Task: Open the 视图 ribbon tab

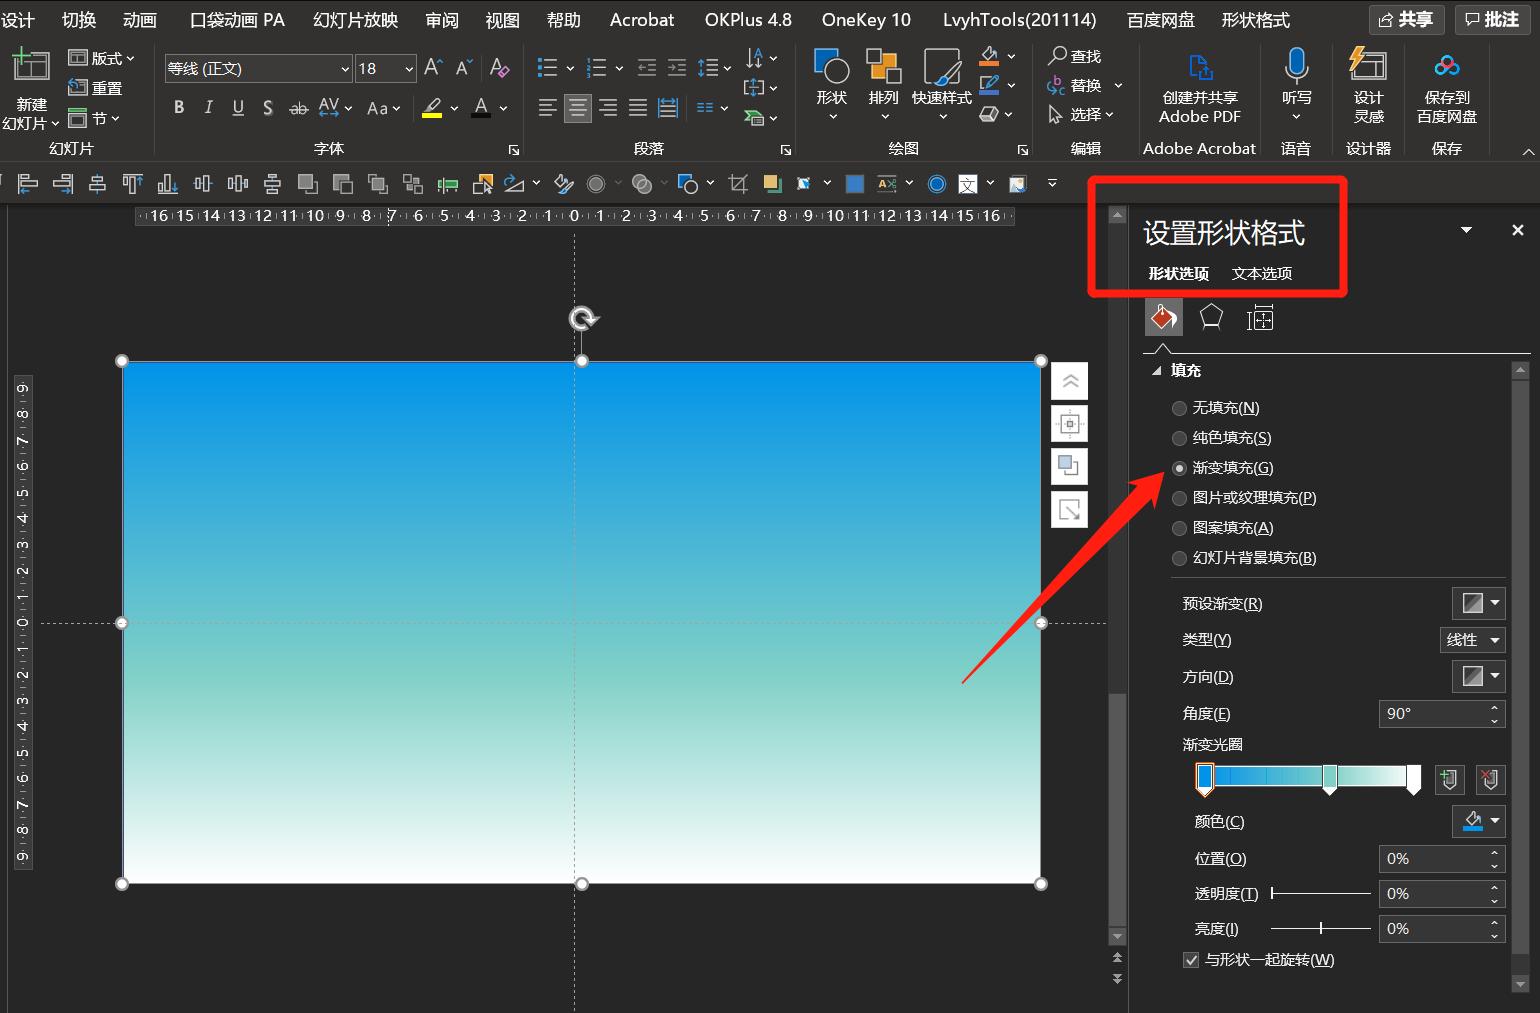Action: 501,19
